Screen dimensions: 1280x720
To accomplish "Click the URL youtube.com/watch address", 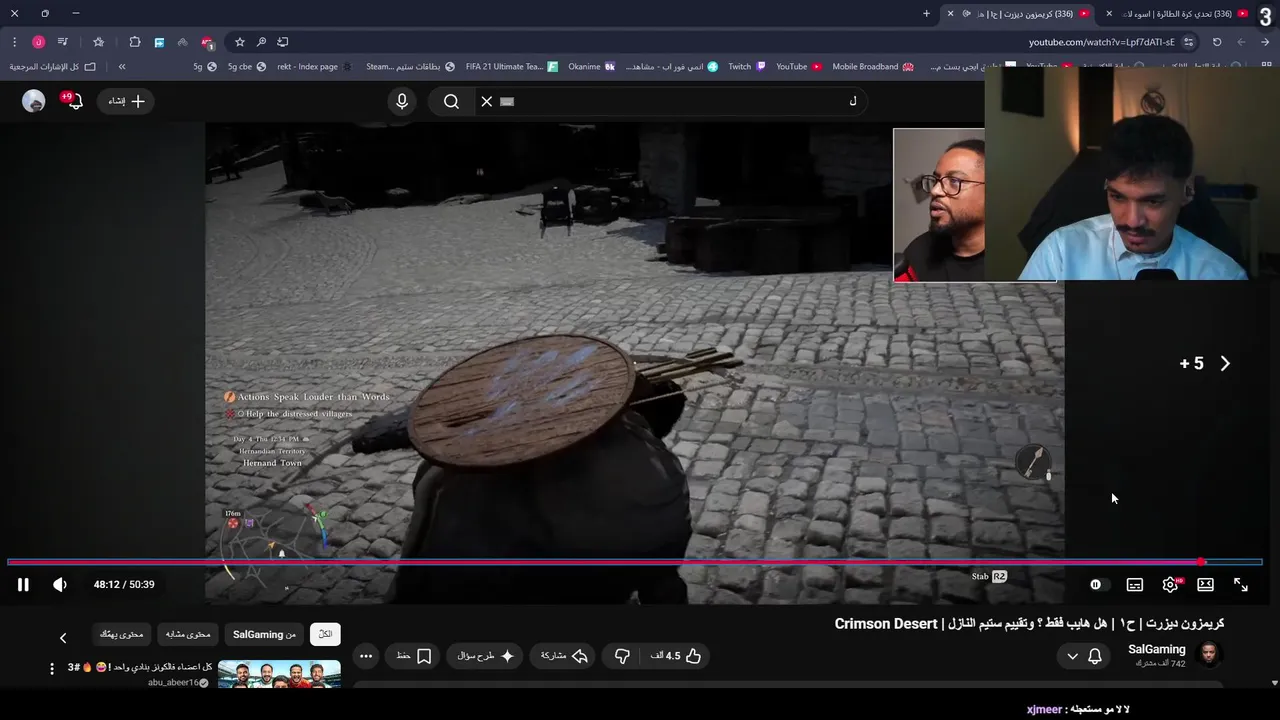I will (1102, 42).
